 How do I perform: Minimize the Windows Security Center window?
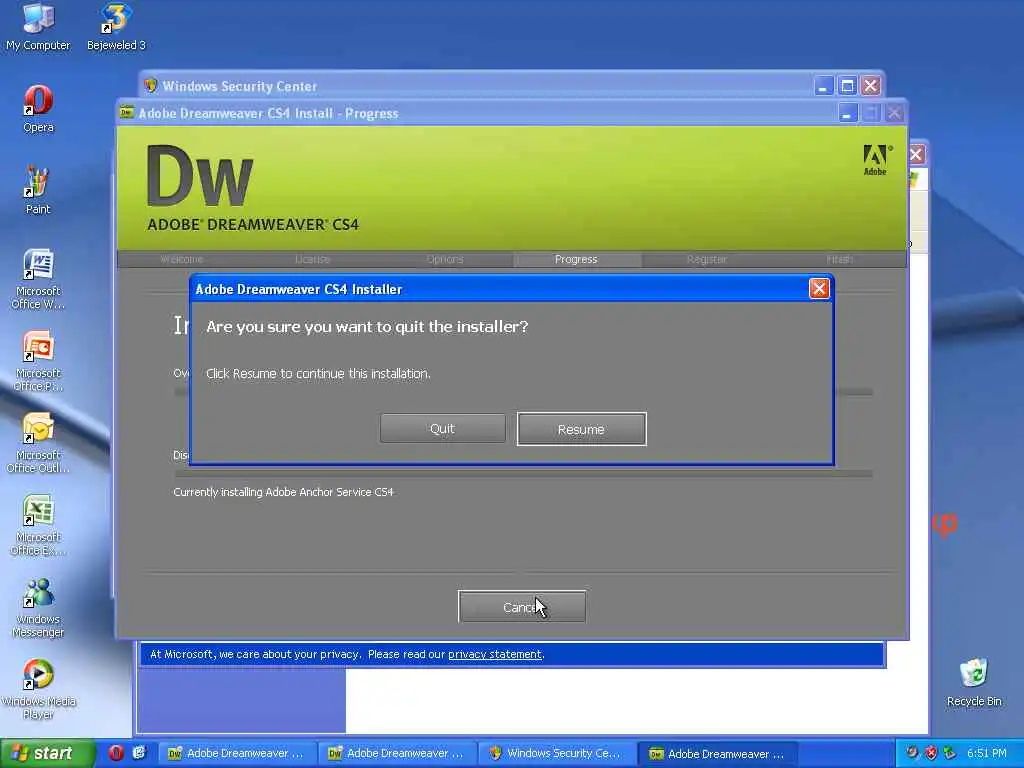tap(824, 86)
